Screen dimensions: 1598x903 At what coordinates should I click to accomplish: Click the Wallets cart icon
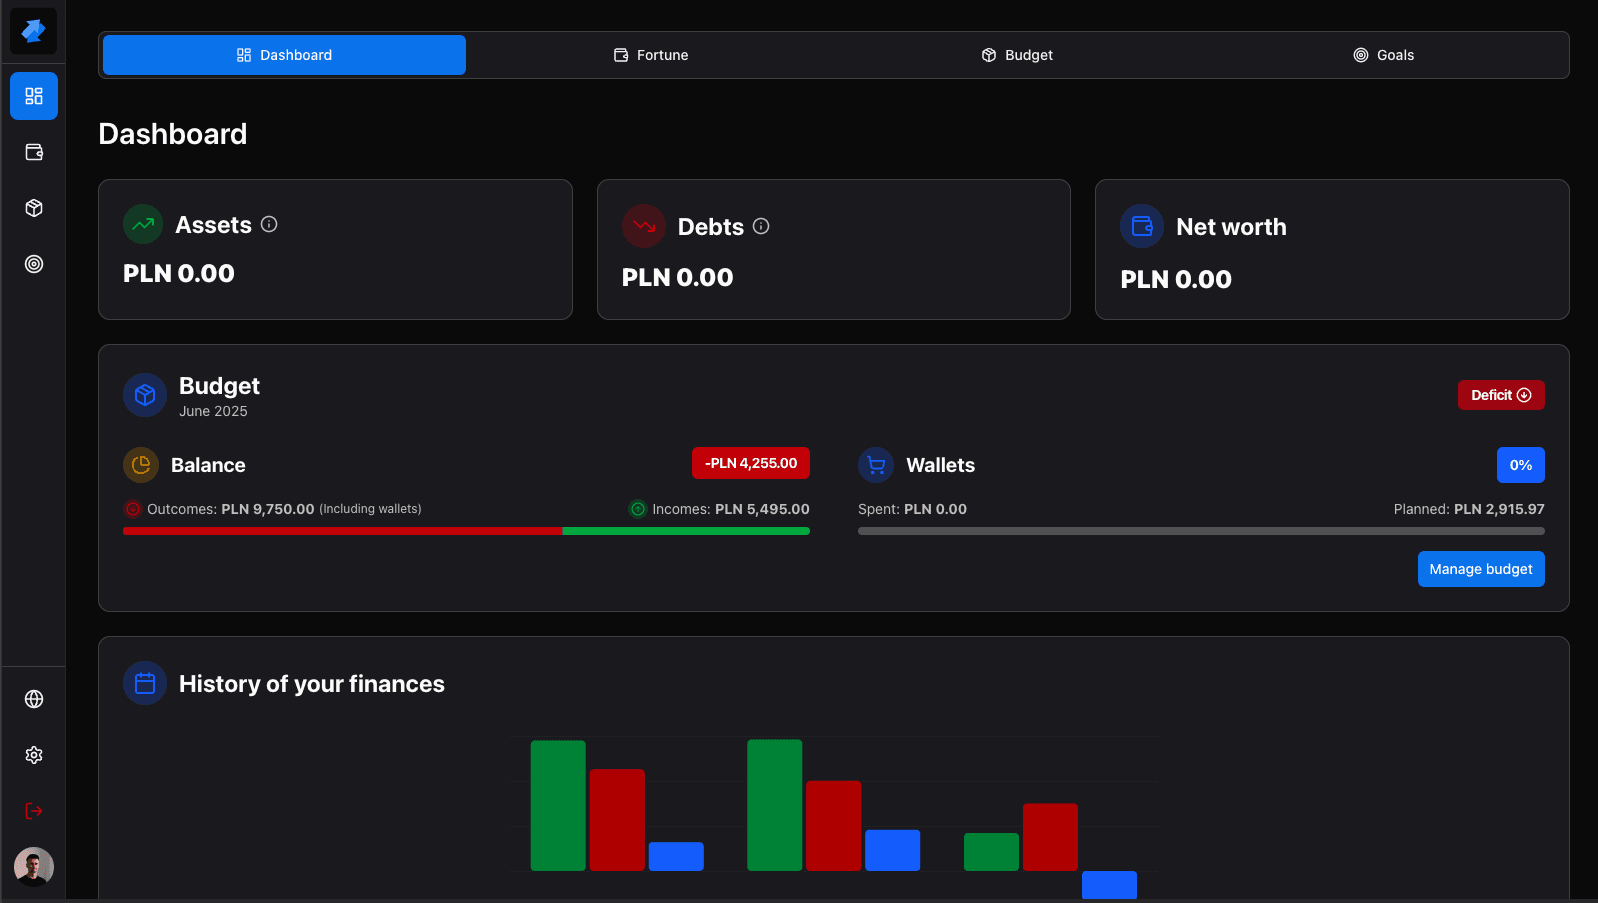pos(876,465)
